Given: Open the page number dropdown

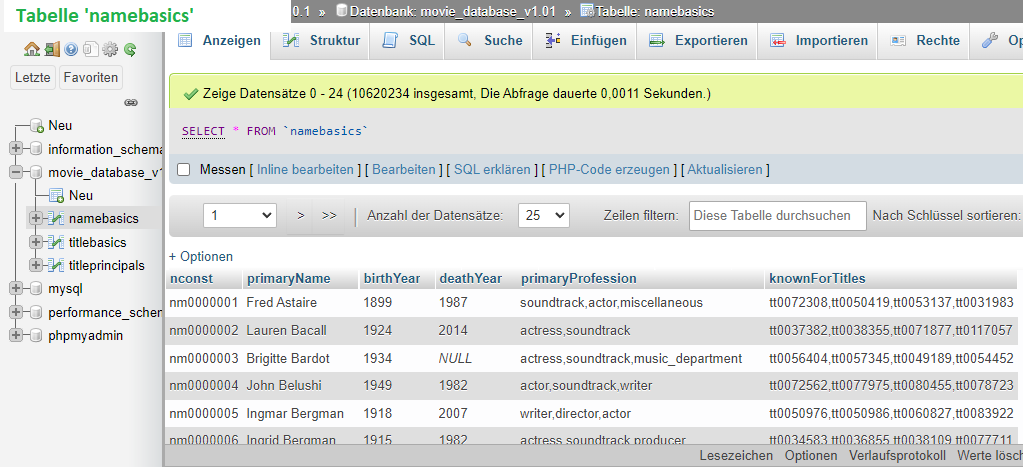Looking at the screenshot, I should pos(240,215).
